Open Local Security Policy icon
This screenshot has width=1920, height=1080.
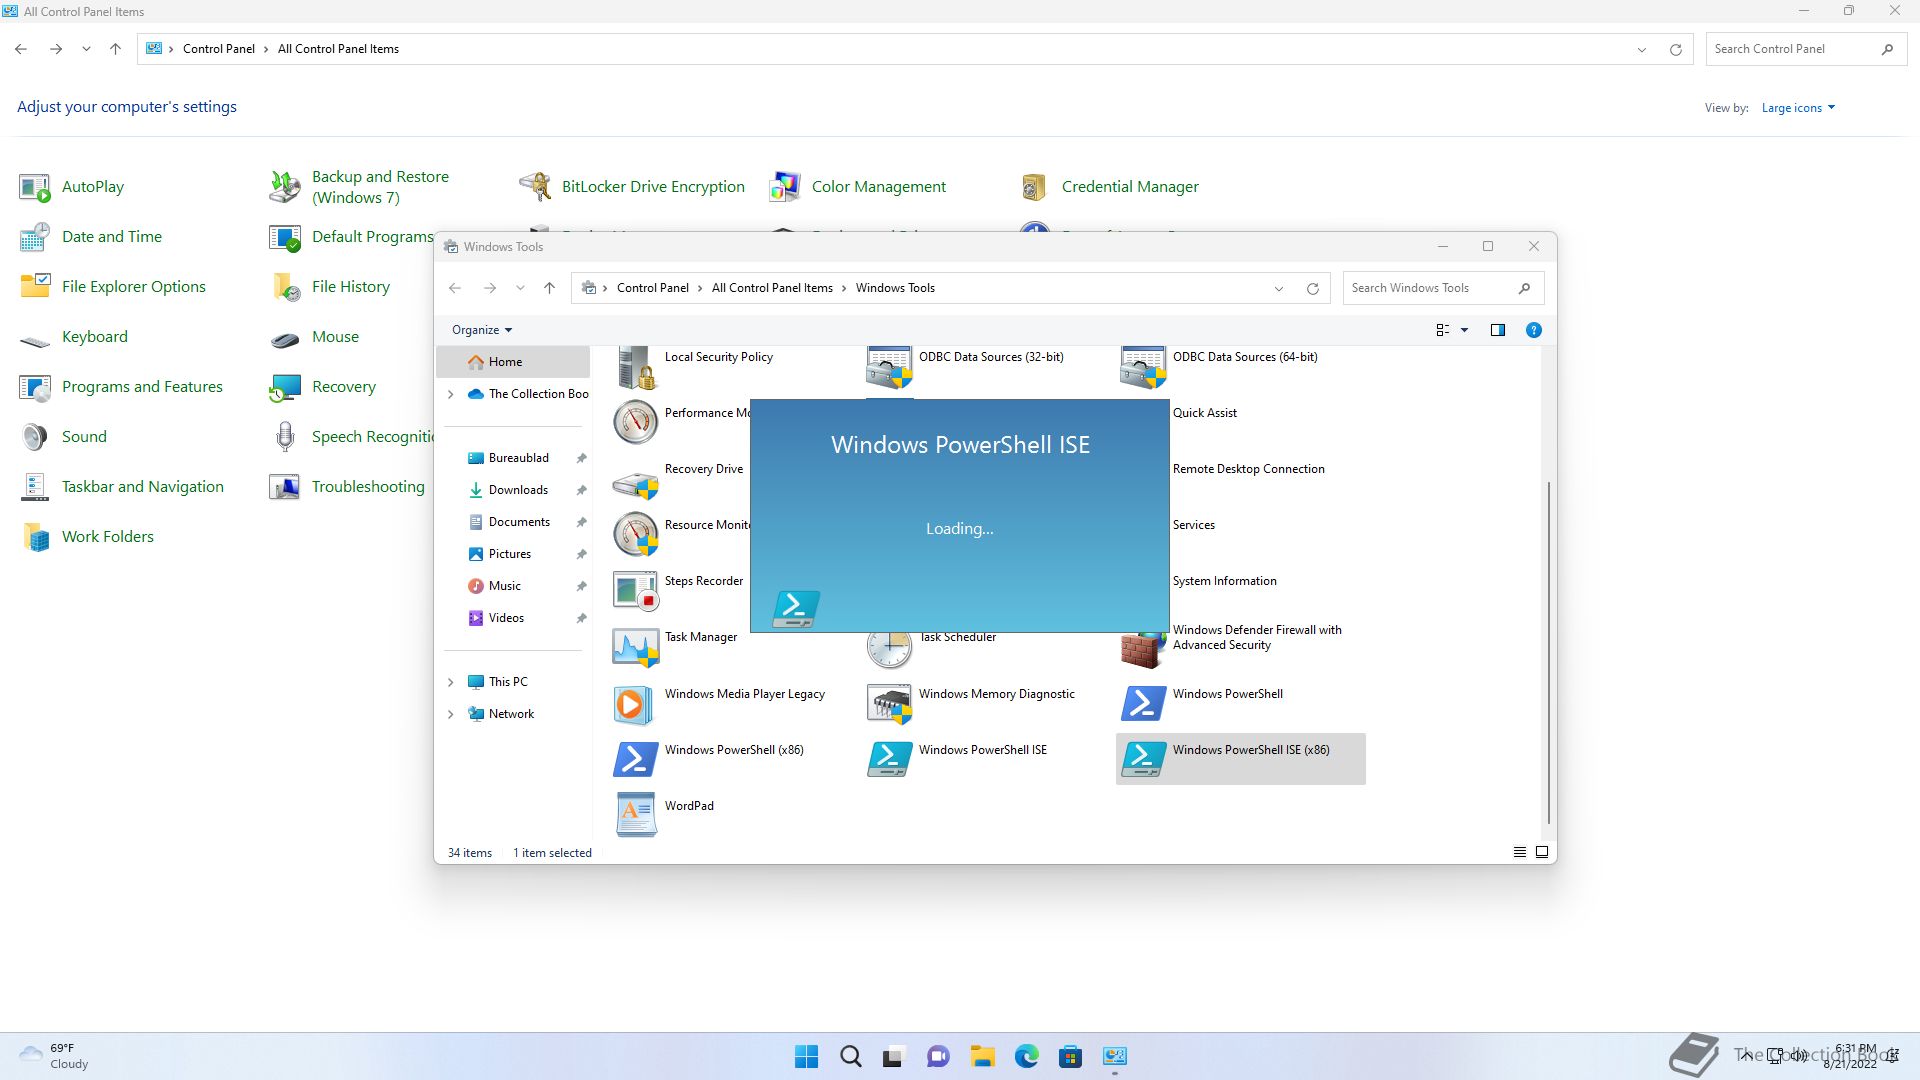tap(636, 366)
